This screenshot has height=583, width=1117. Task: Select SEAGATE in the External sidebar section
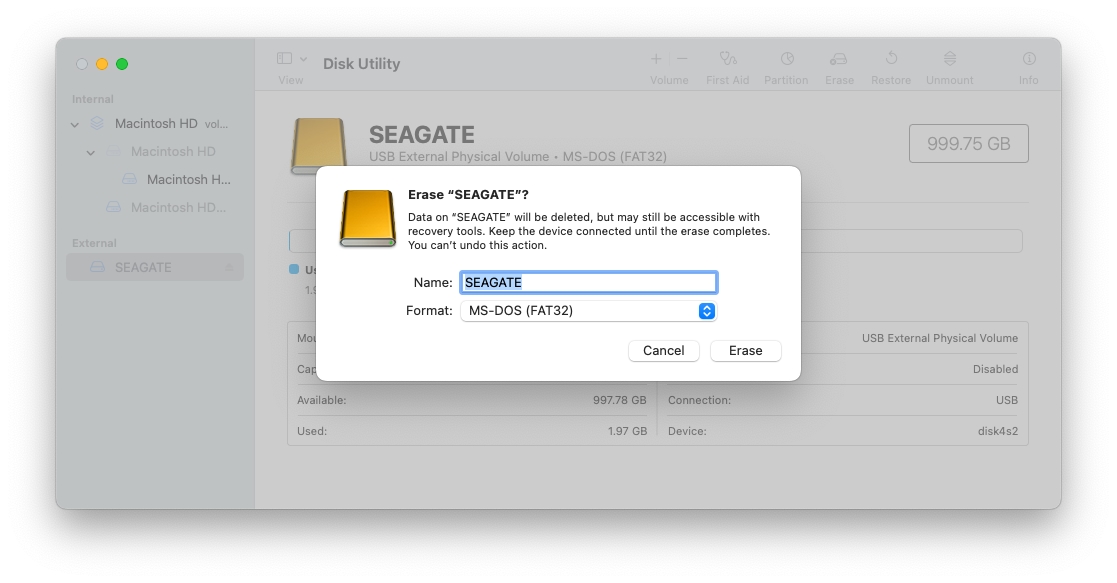[x=155, y=267]
